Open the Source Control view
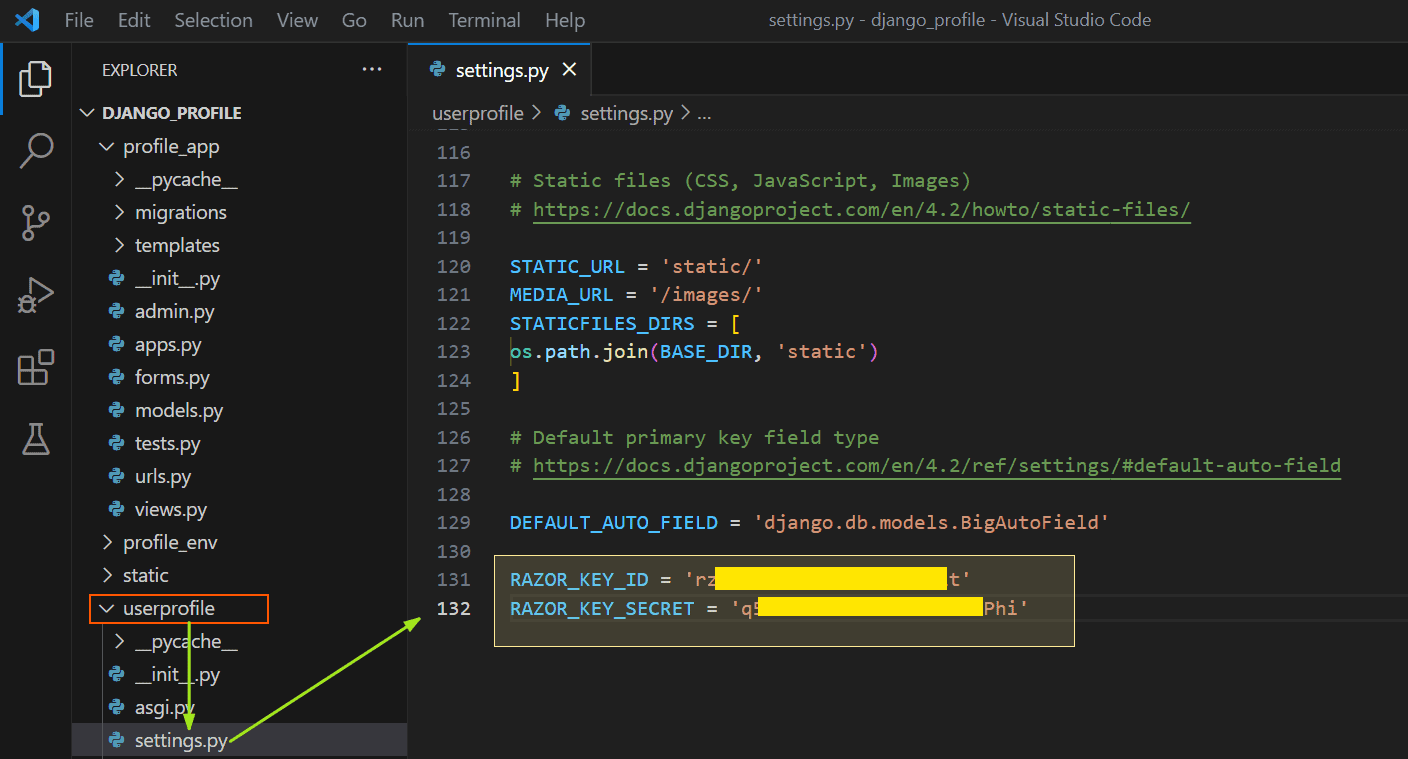Viewport: 1408px width, 759px height. 36,222
